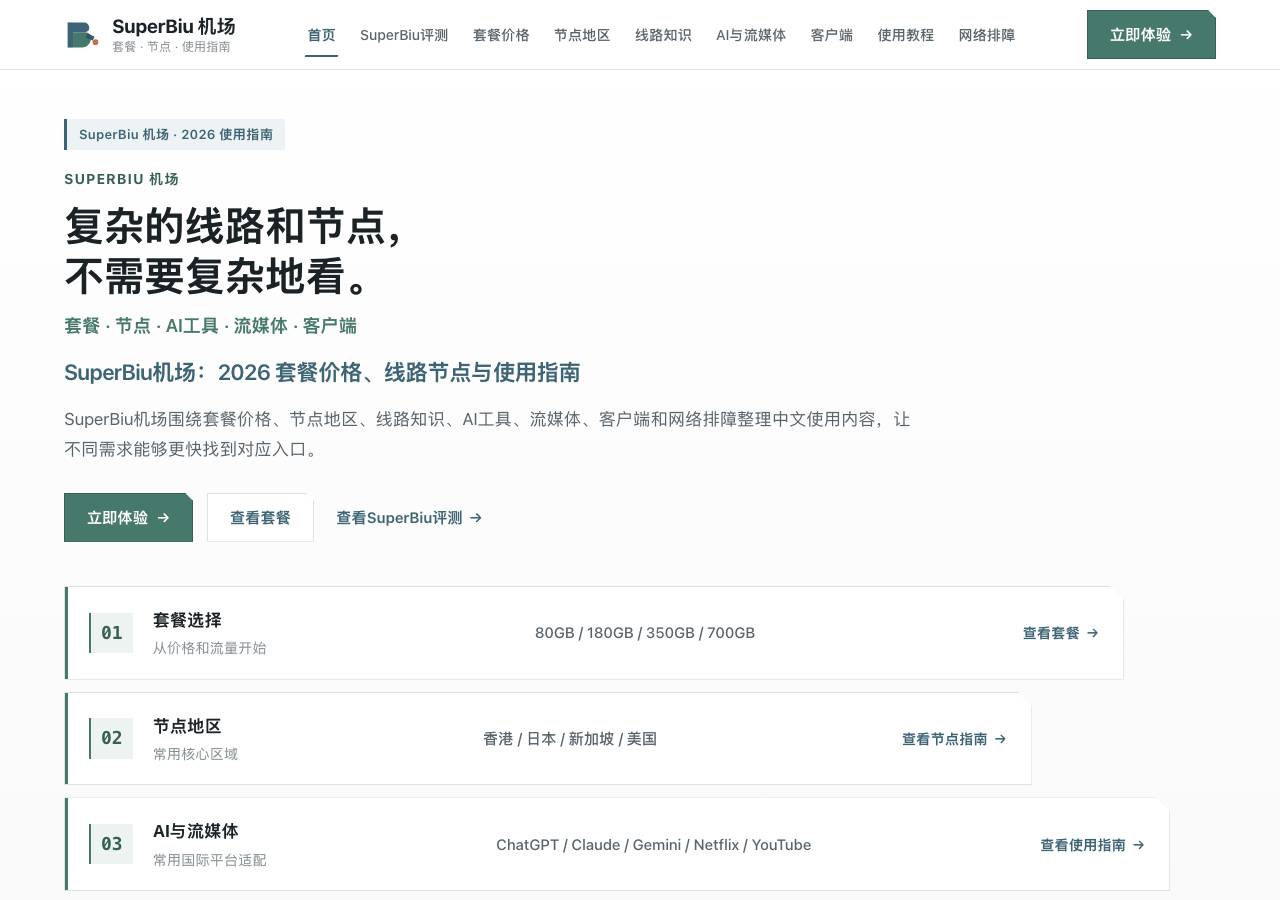Open the 查看节点指南 link
The image size is (1280, 900).
(x=954, y=739)
